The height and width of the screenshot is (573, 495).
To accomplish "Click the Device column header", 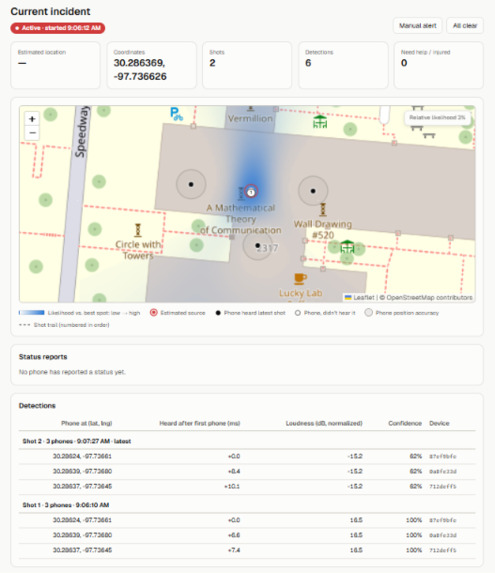I will click(439, 423).
